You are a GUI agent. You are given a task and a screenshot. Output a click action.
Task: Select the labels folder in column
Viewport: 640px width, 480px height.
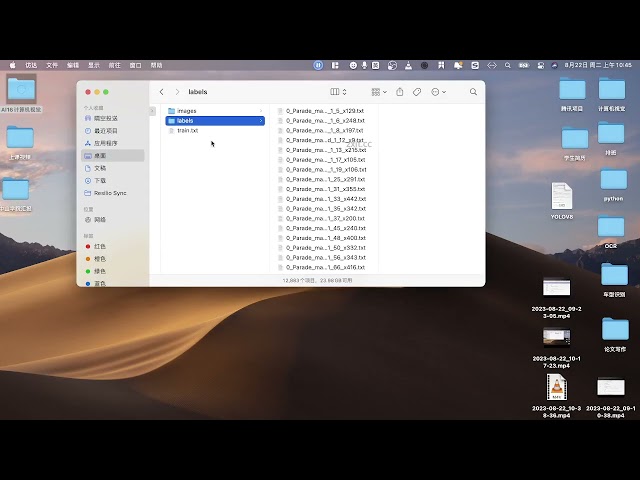point(185,121)
